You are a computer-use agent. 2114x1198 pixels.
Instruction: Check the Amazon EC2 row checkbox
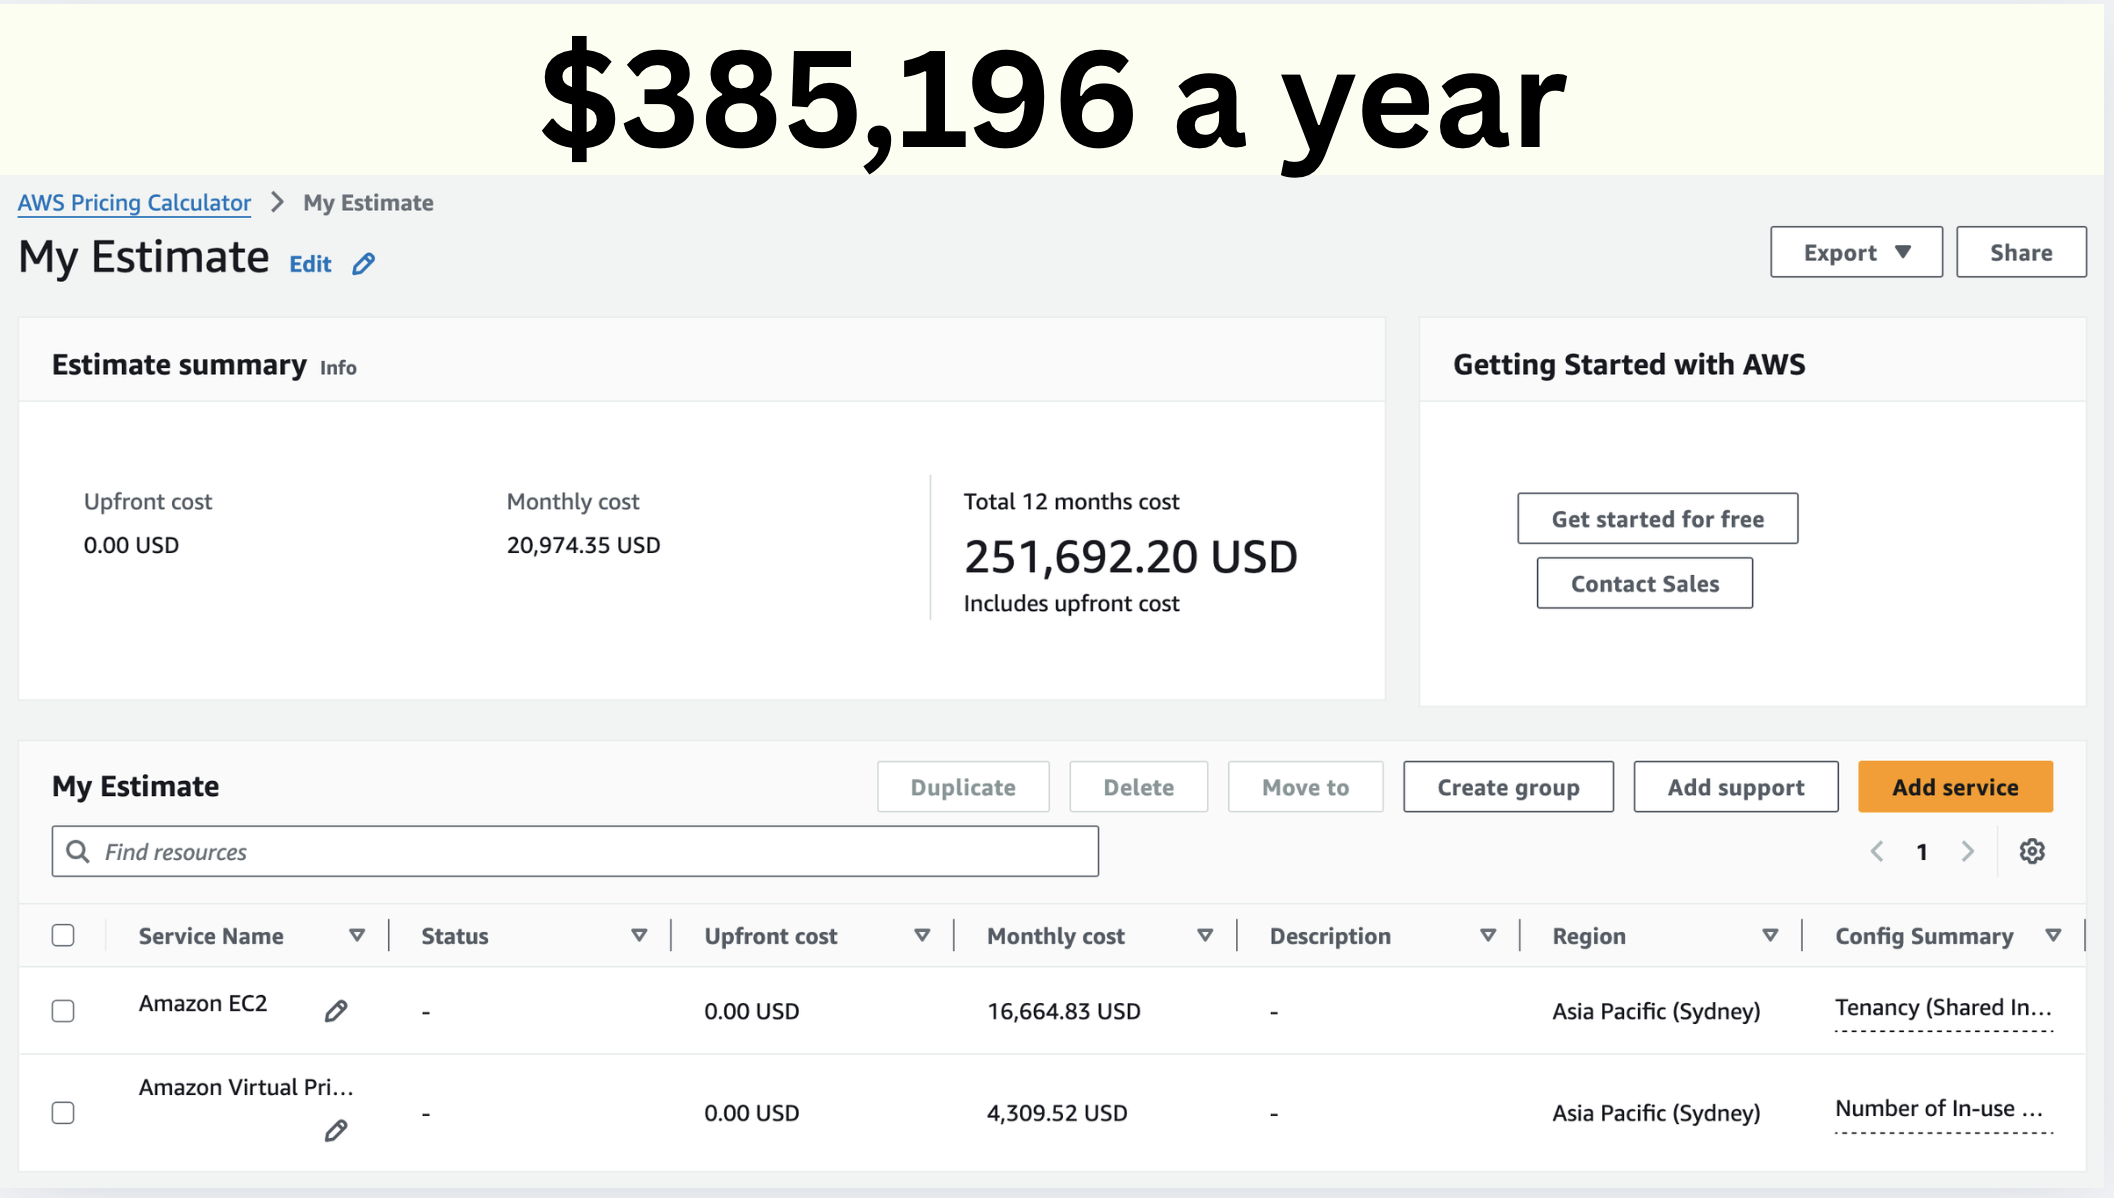[x=63, y=1011]
